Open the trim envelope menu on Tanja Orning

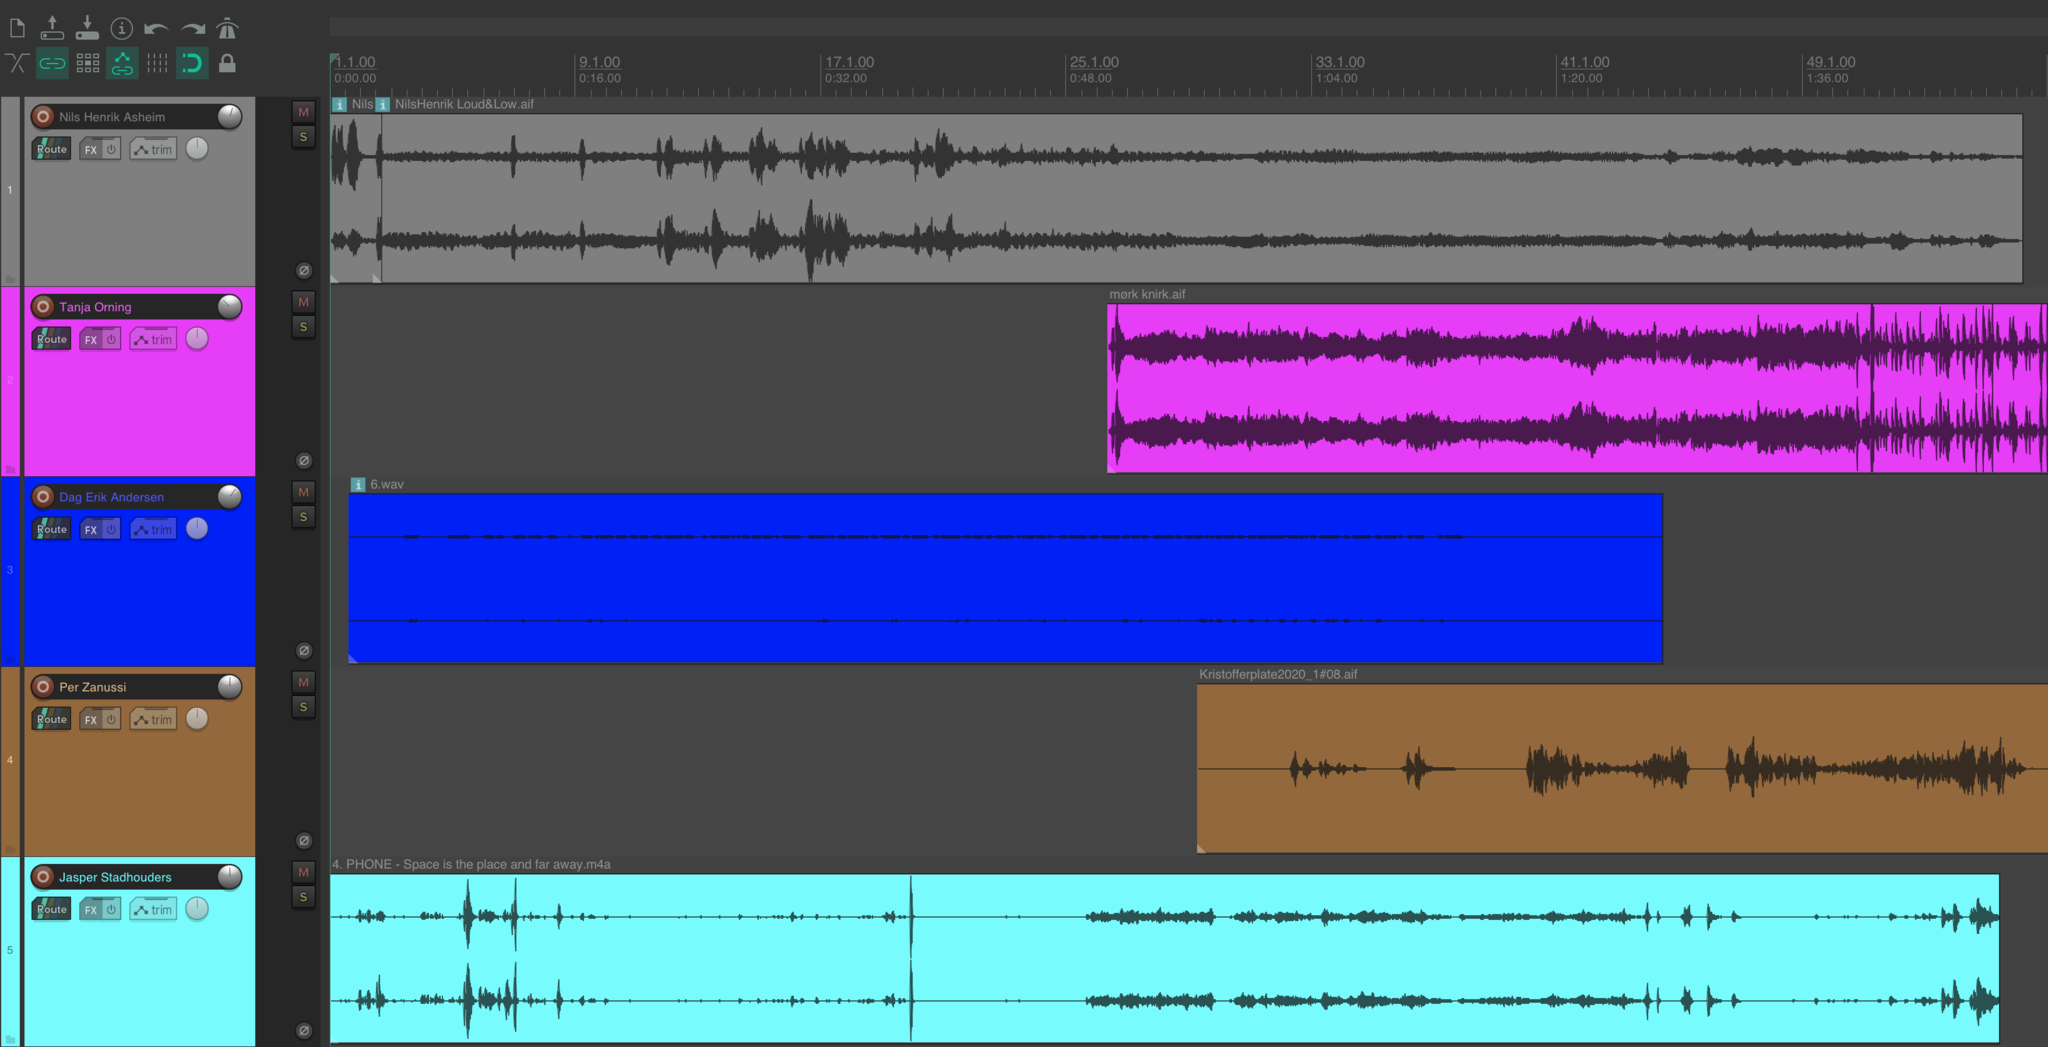[x=153, y=339]
